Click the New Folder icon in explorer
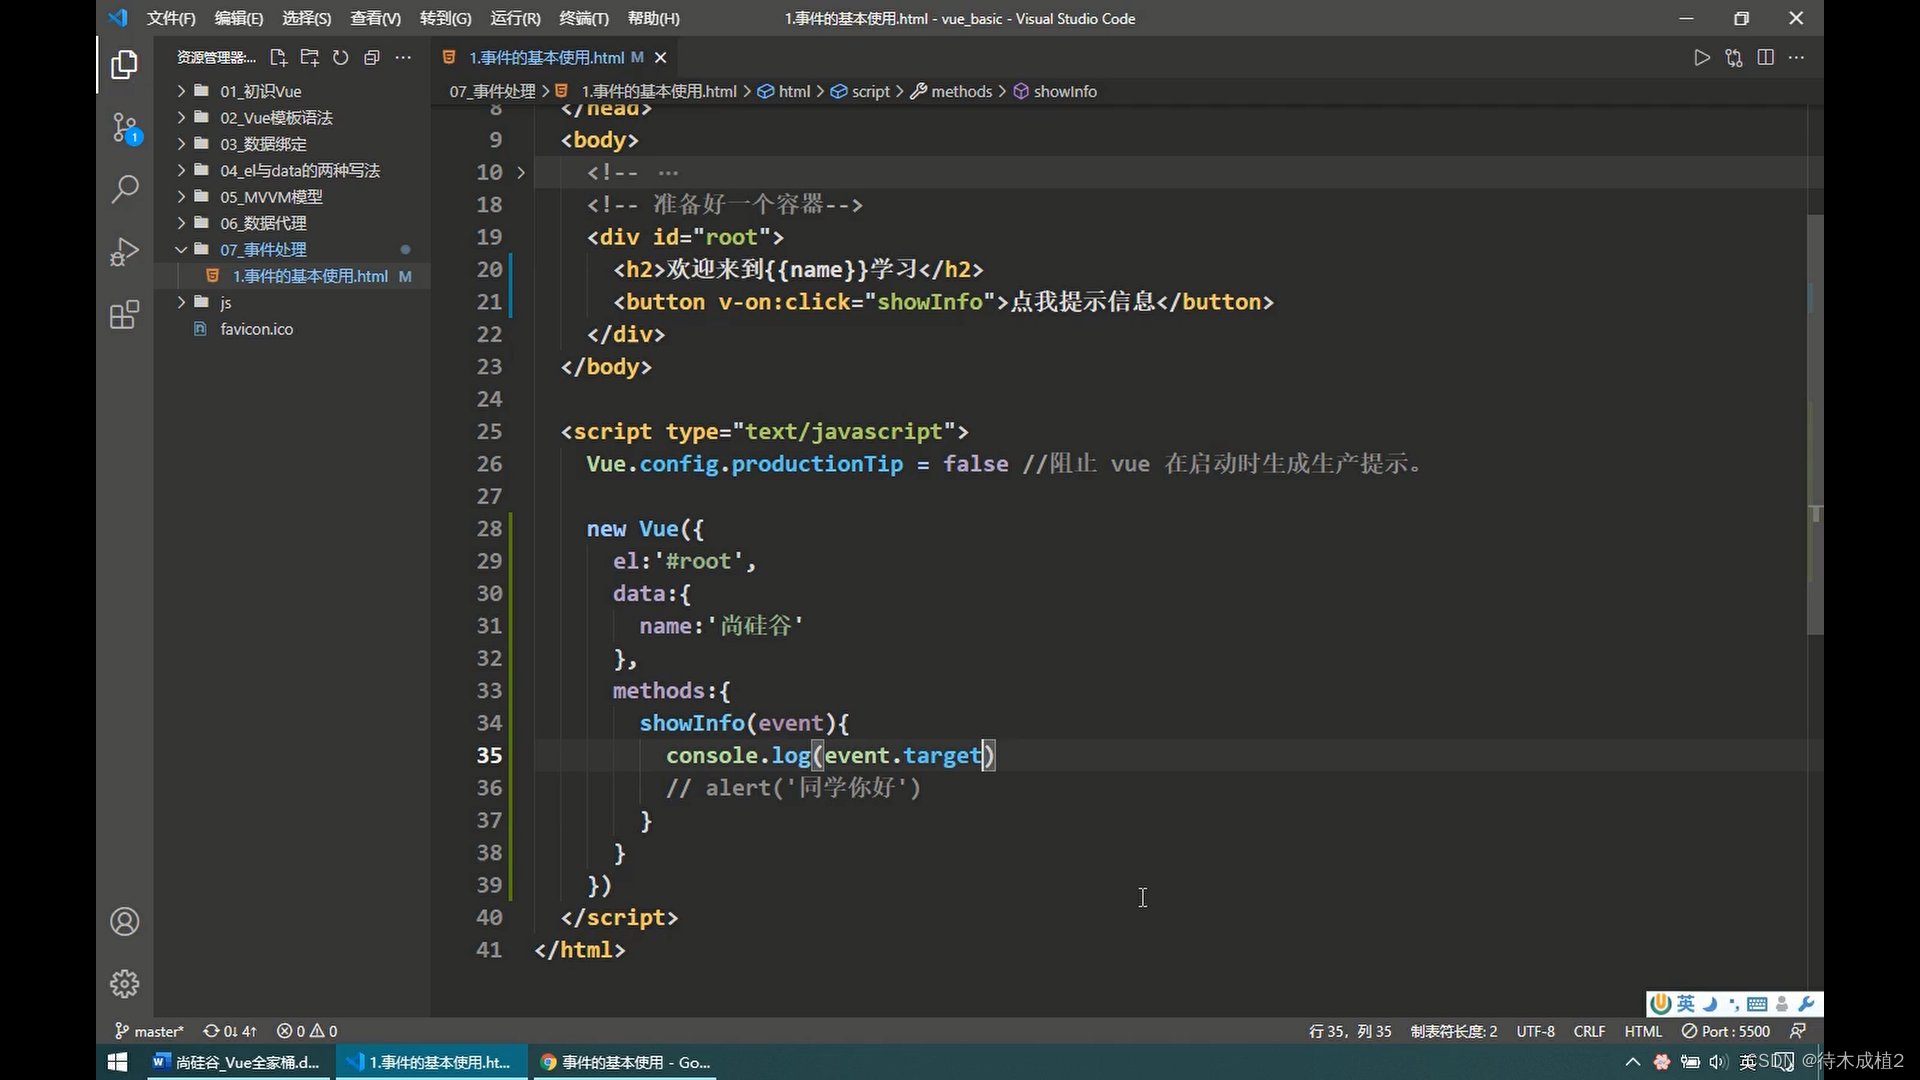1920x1080 pixels. pyautogui.click(x=309, y=57)
